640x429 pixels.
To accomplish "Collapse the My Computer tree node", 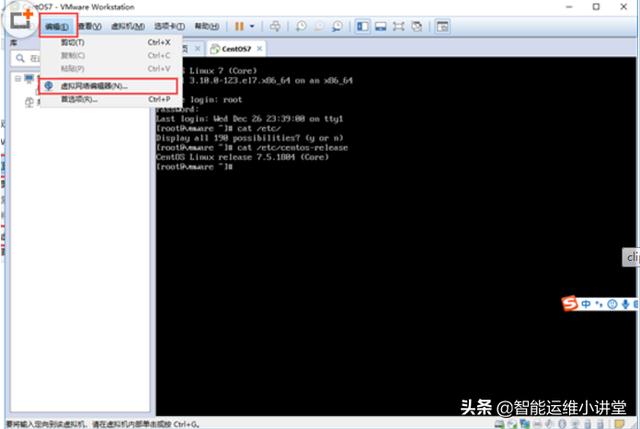I will (x=18, y=78).
